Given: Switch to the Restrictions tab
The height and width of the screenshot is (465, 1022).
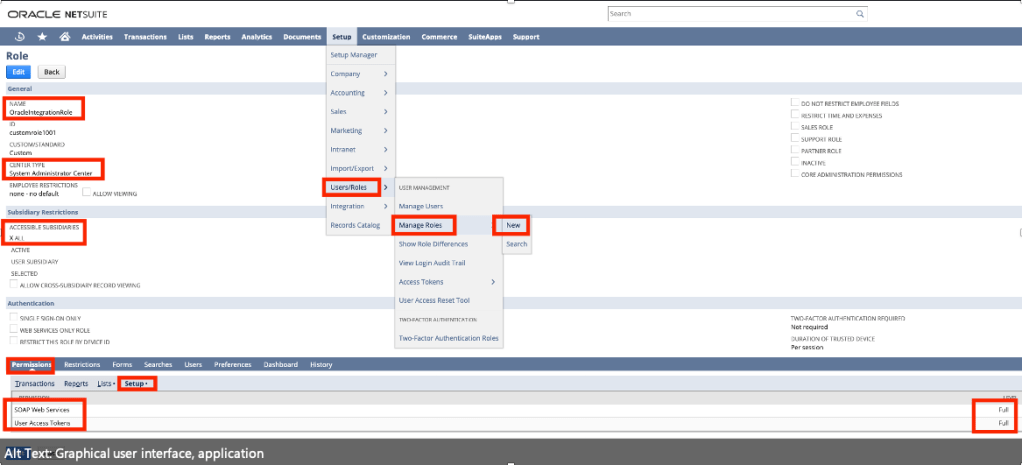Looking at the screenshot, I should 82,364.
